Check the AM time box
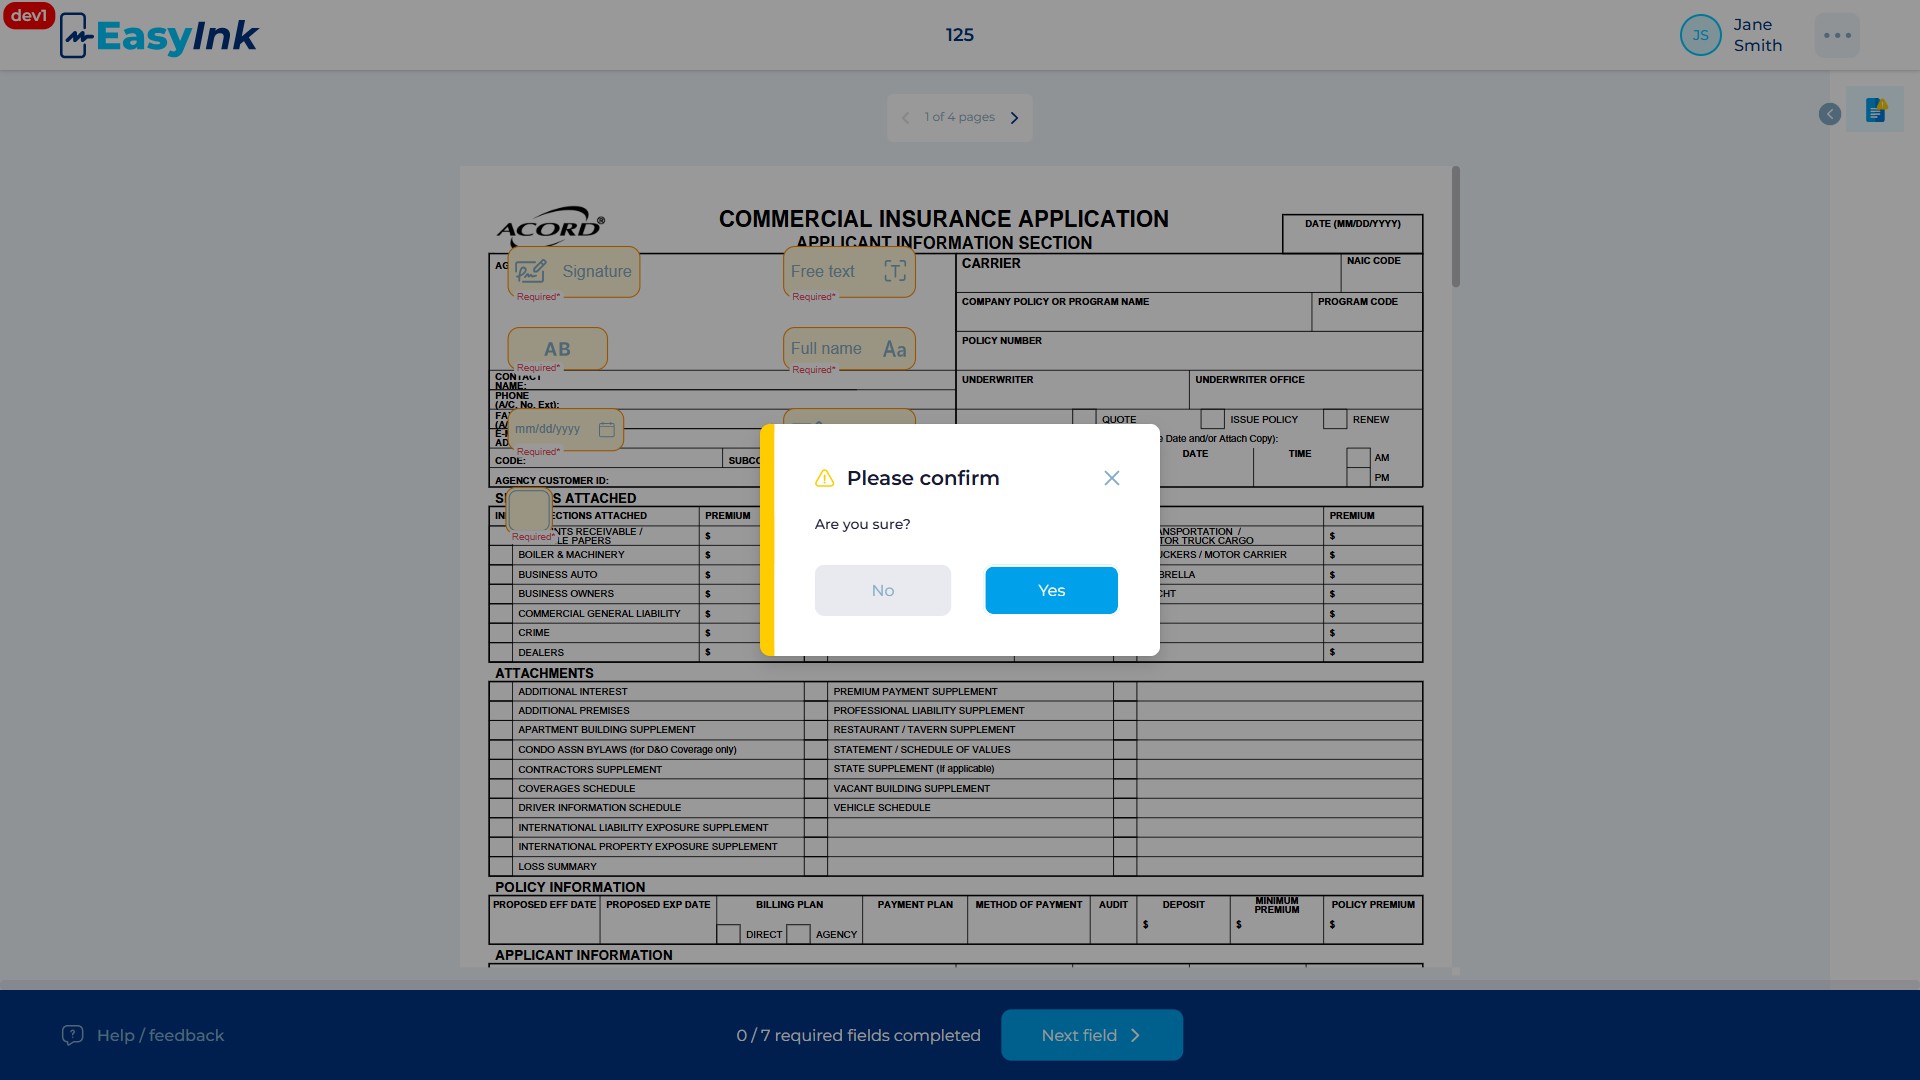Image resolution: width=1920 pixels, height=1080 pixels. coord(1358,457)
